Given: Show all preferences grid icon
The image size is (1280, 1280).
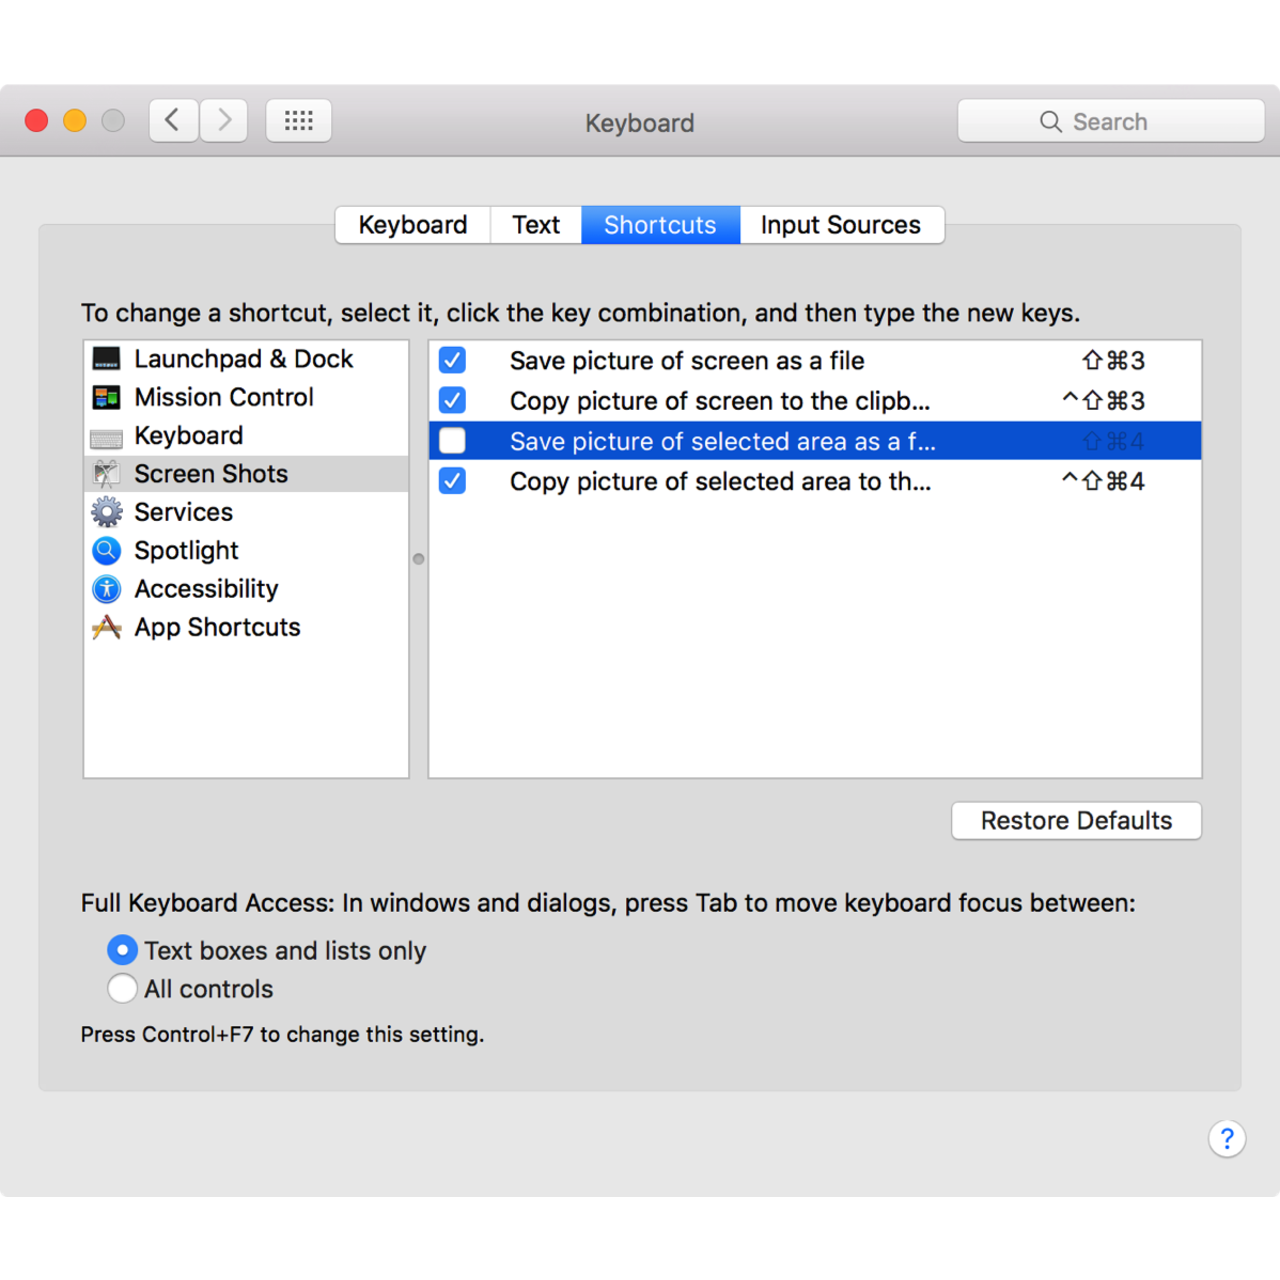Looking at the screenshot, I should [298, 121].
